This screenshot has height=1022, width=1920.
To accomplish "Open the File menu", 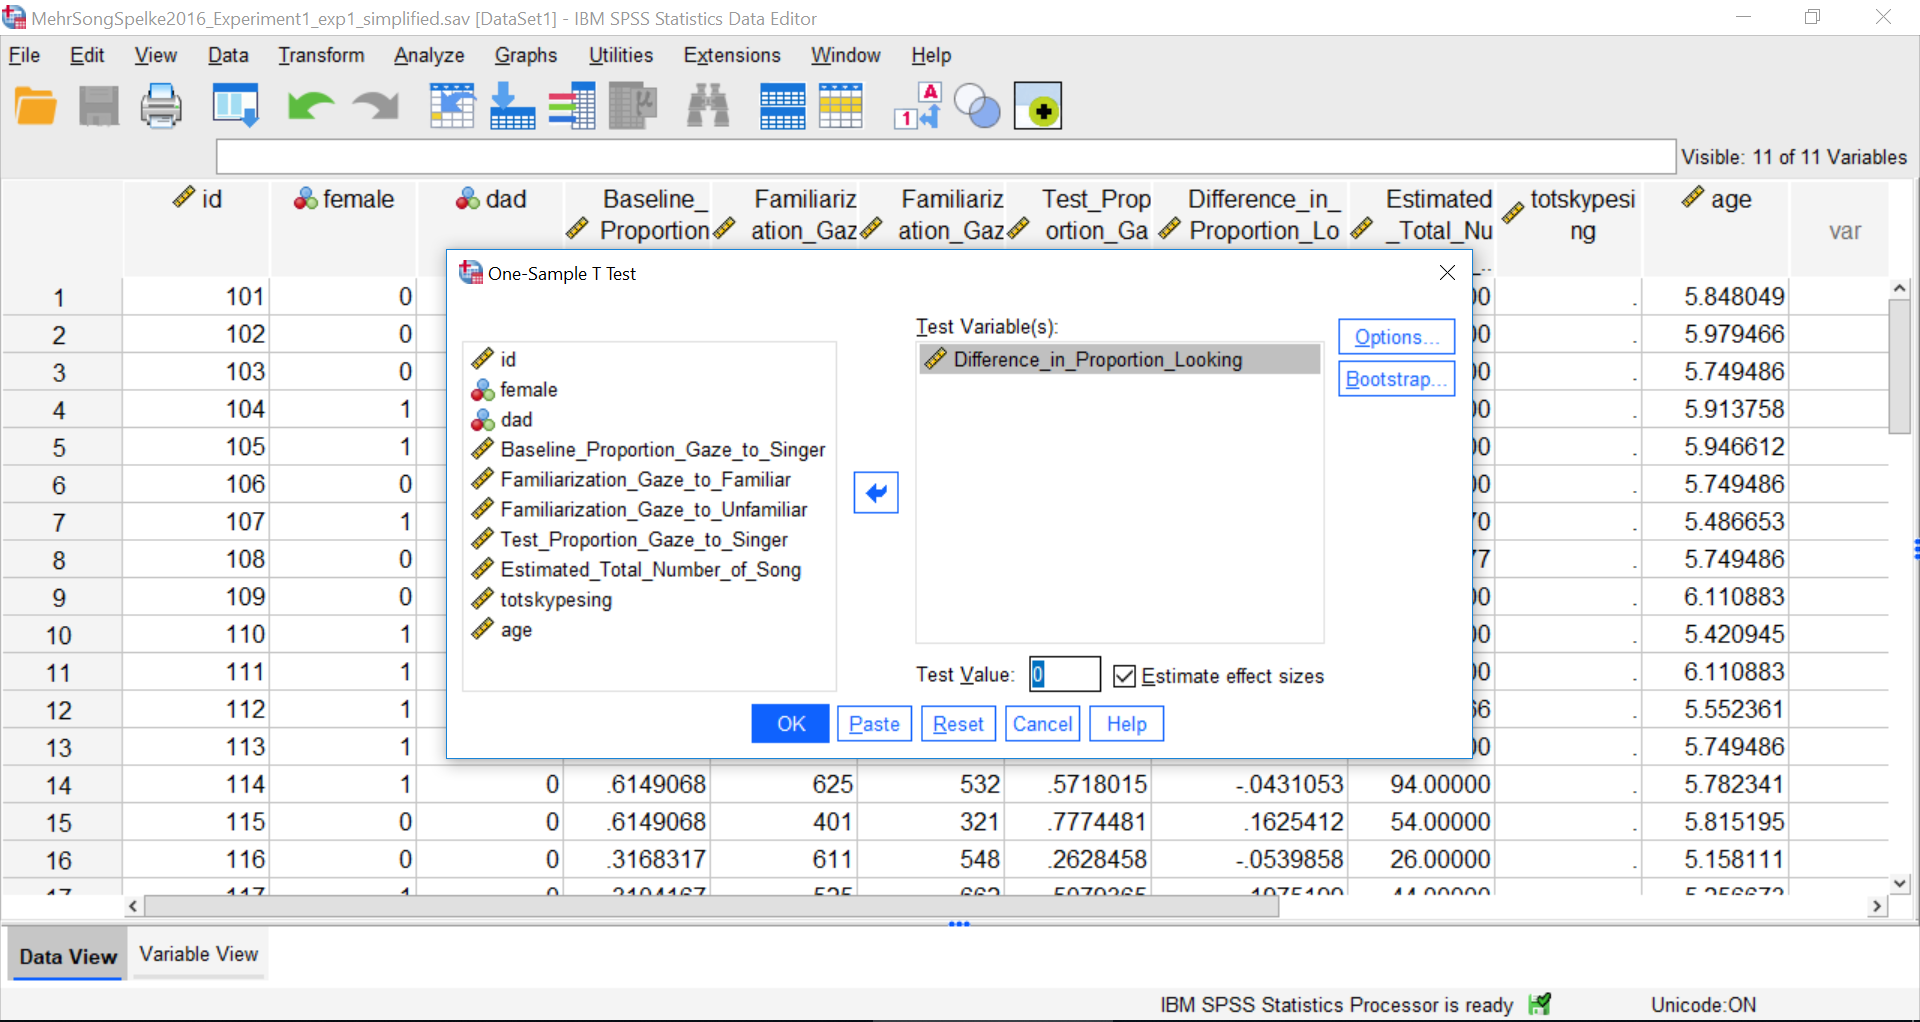I will 24,55.
